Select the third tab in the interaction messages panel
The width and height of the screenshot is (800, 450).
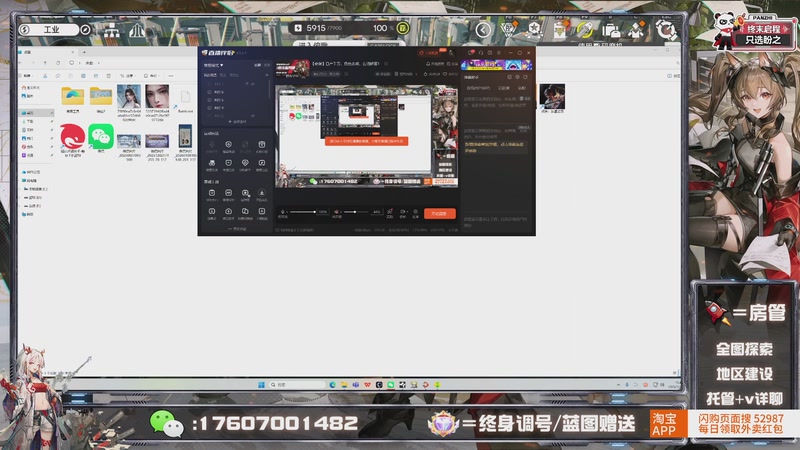click(x=521, y=88)
